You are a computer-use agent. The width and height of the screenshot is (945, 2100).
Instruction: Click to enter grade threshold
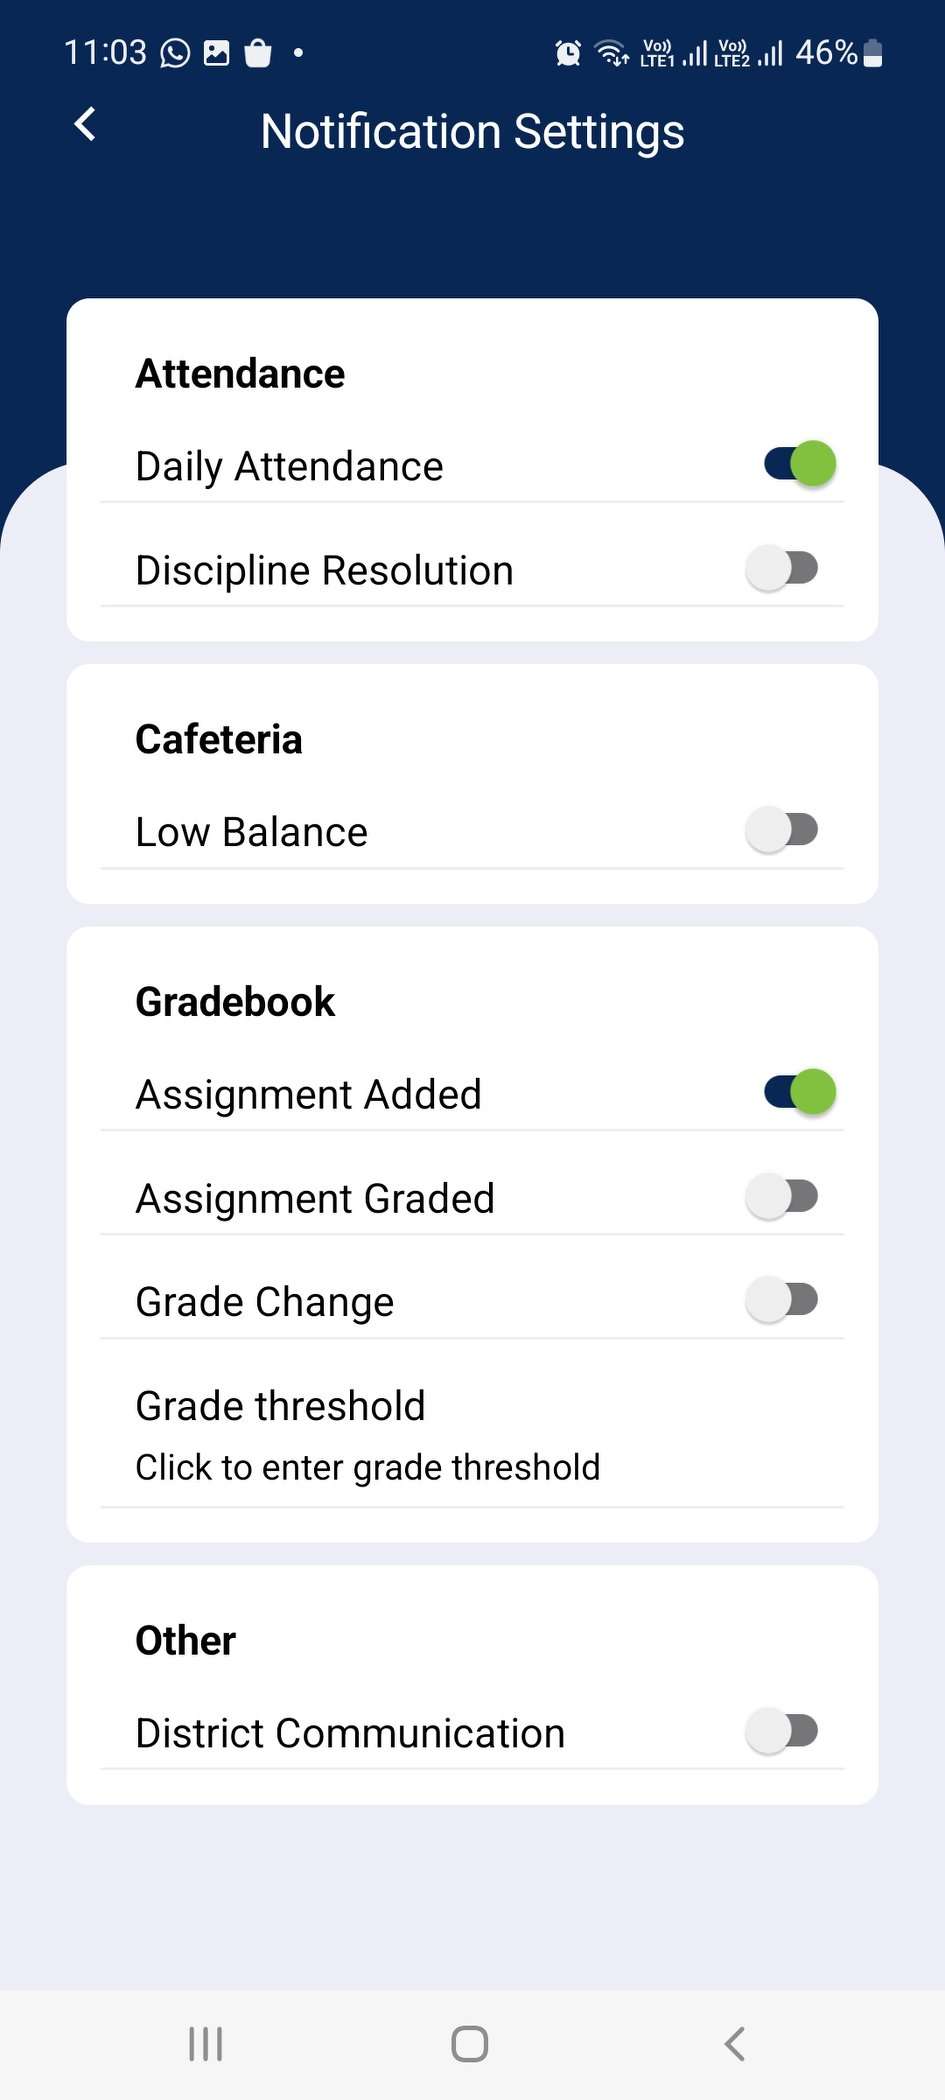[x=368, y=1468]
